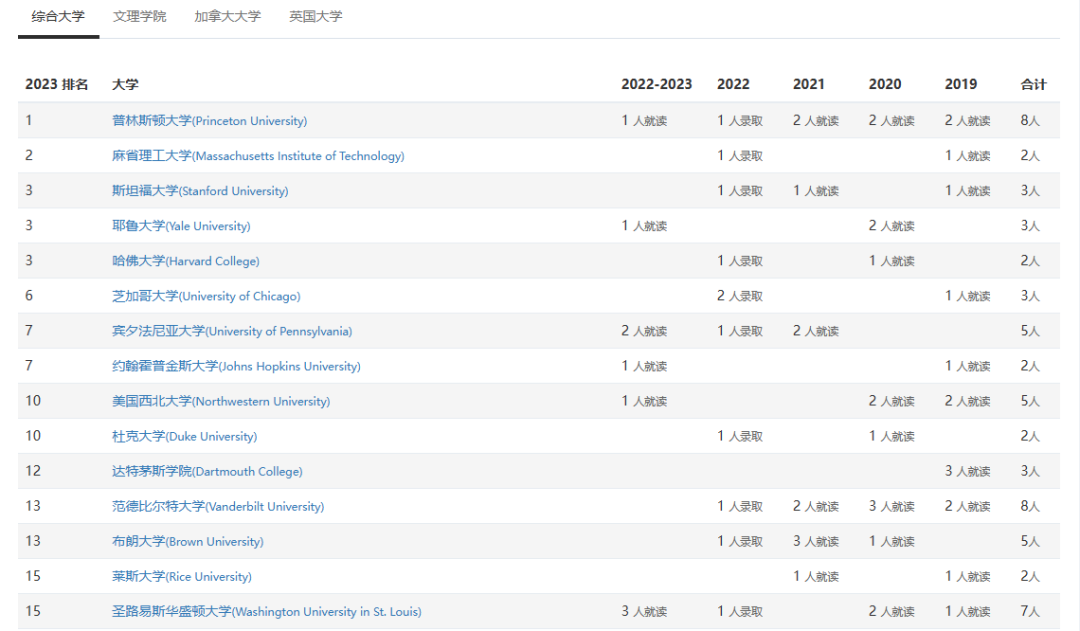The height and width of the screenshot is (631, 1080).
Task: Click Brown's 5人 total cell
Action: coord(1030,541)
